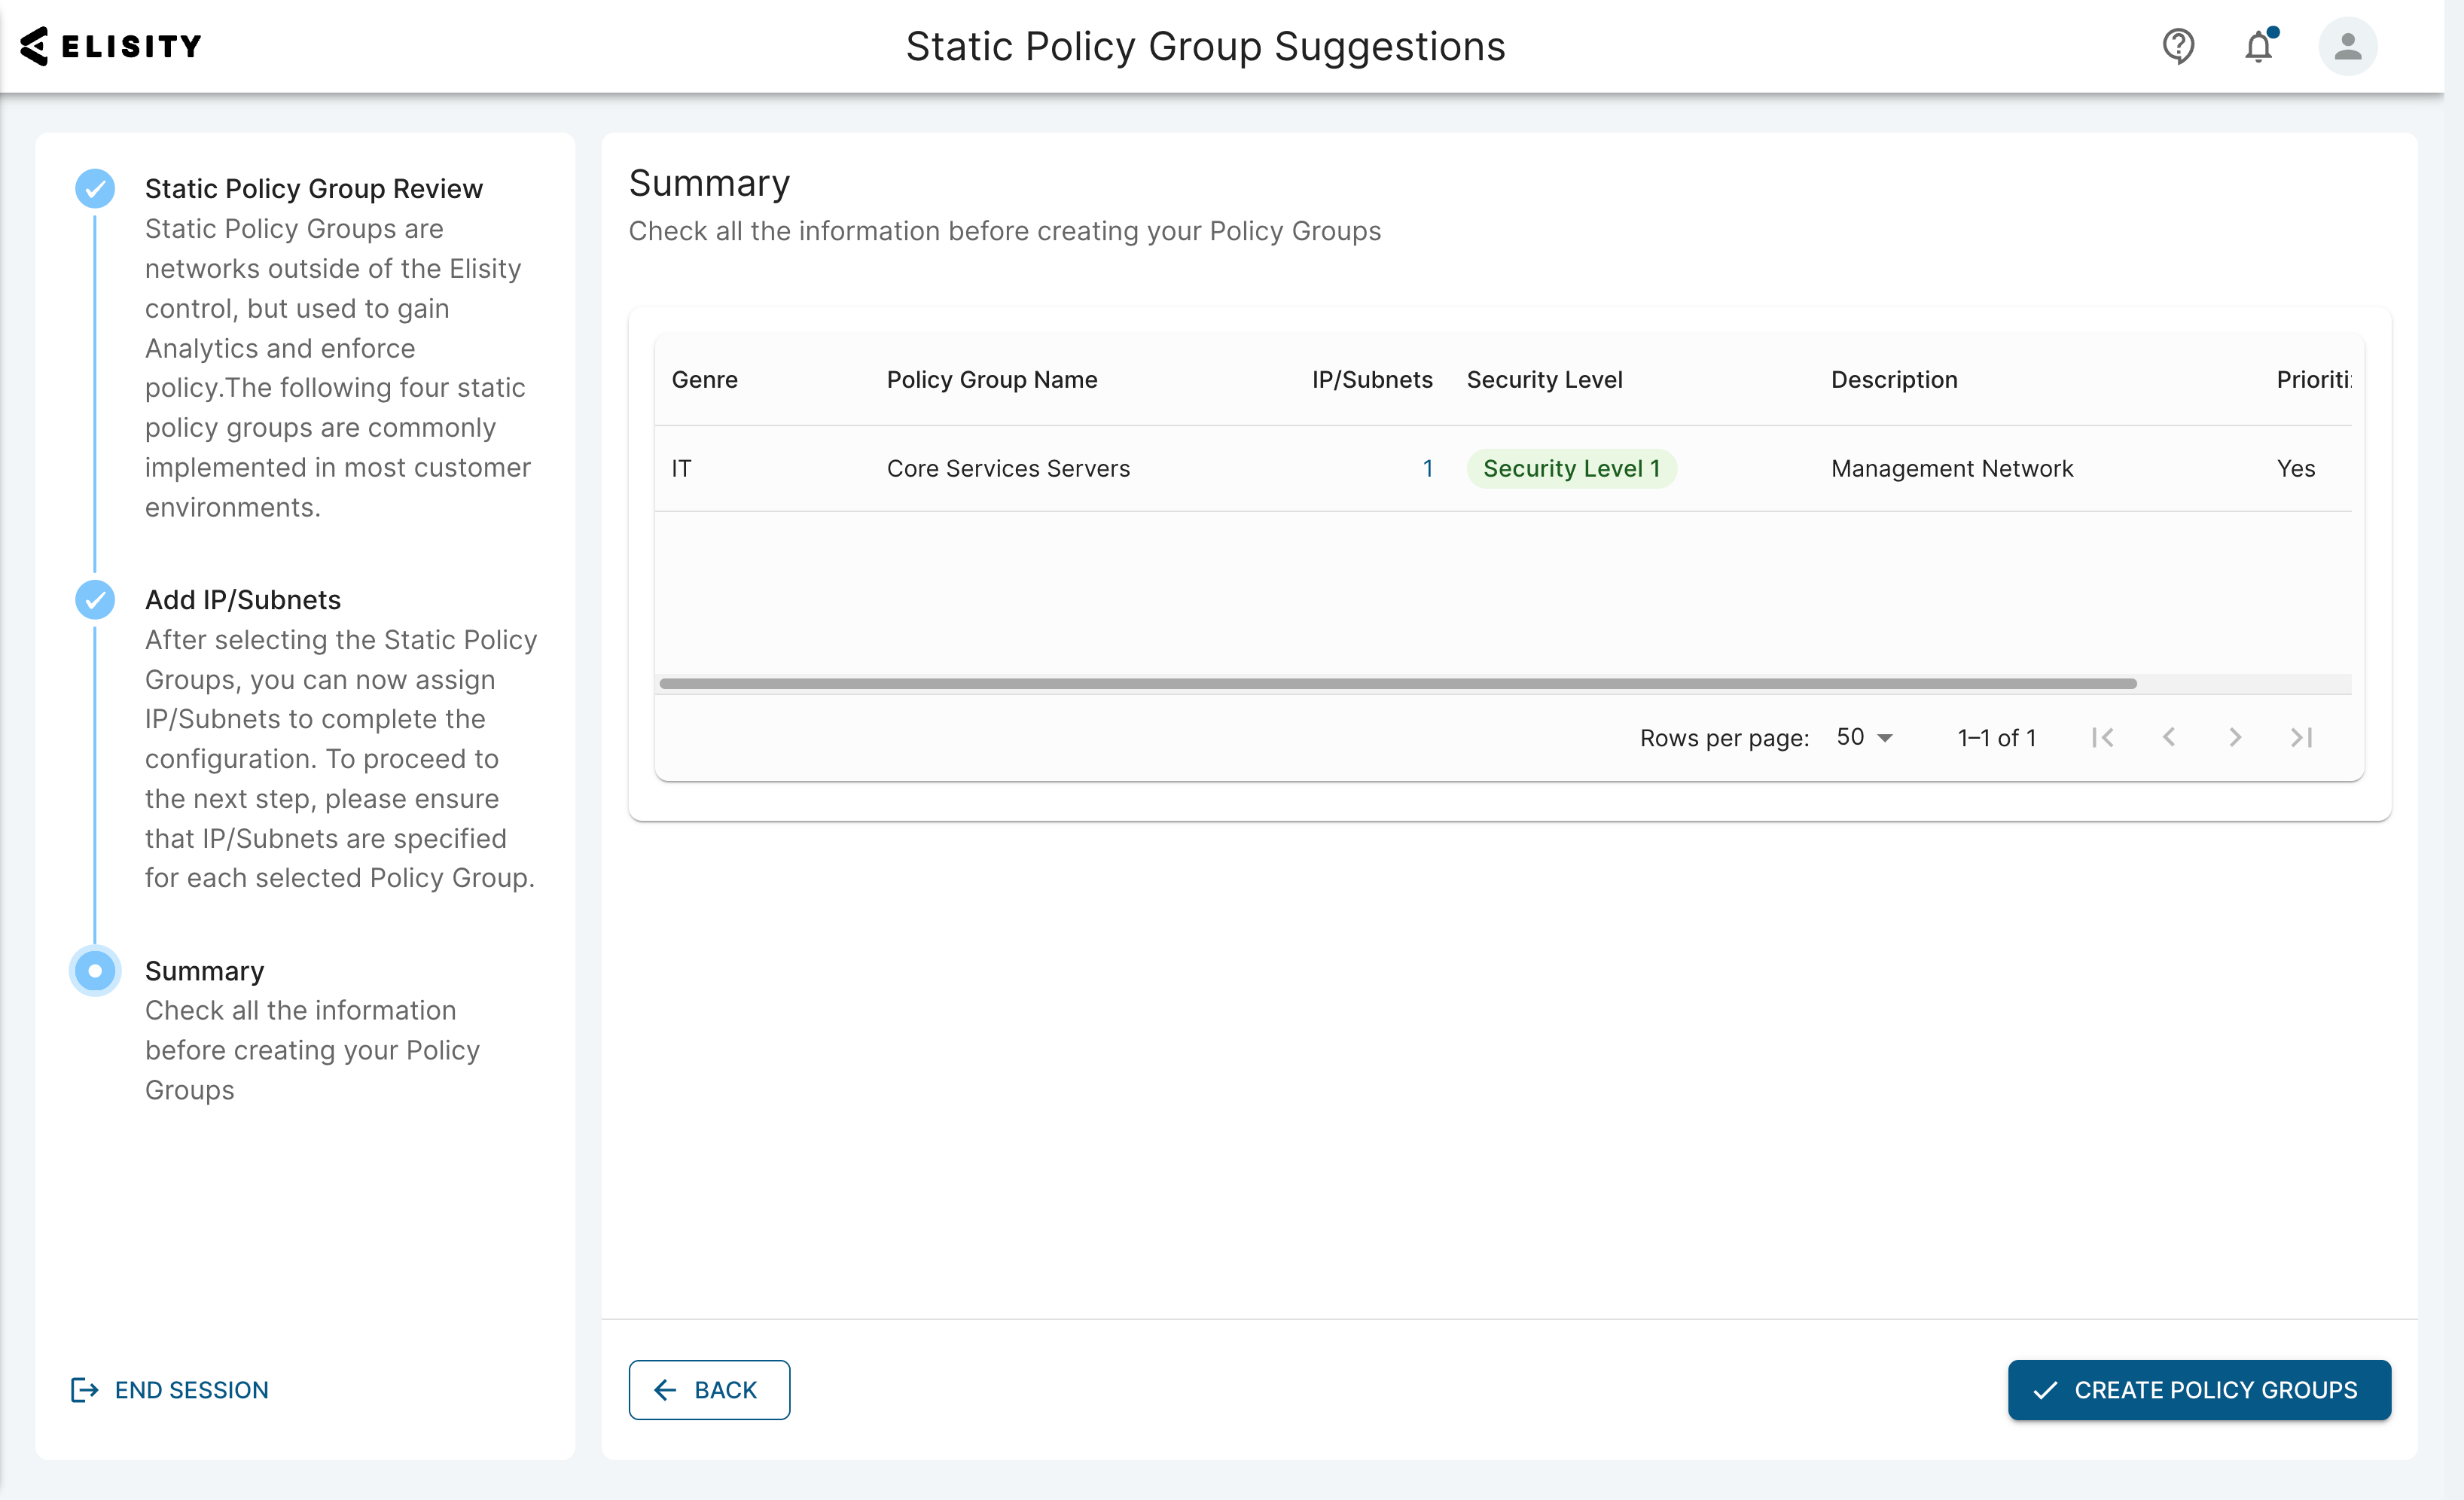Go to the previous table page
The width and height of the screenshot is (2464, 1500).
(x=2169, y=737)
